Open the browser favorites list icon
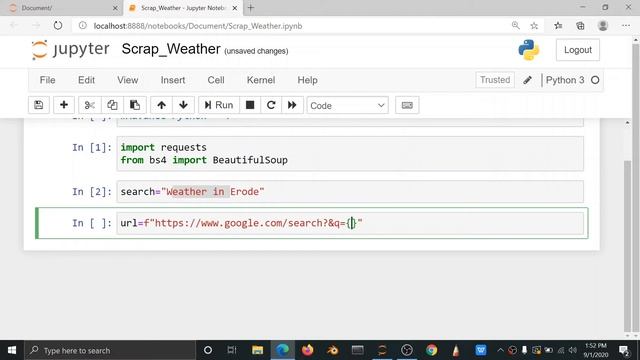 pos(558,26)
